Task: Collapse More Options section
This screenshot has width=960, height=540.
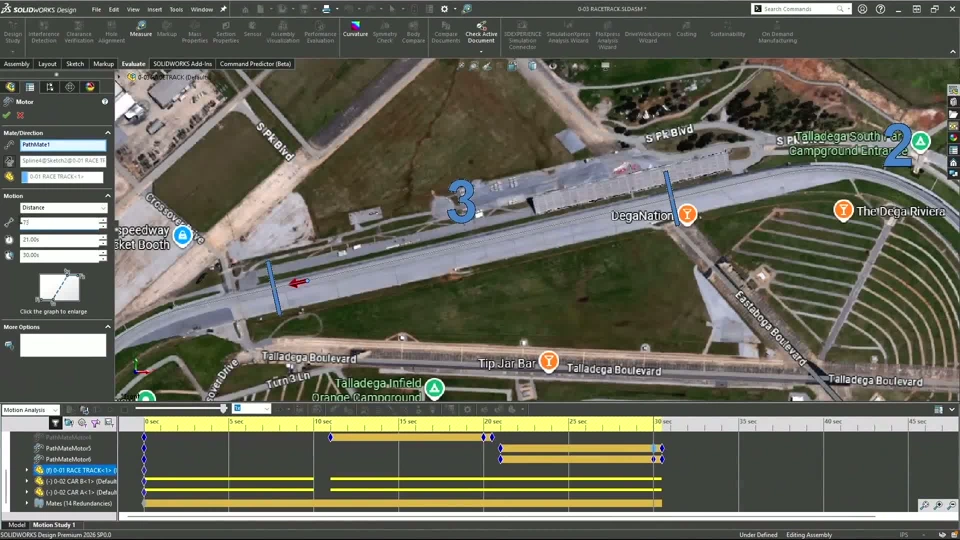Action: coord(108,327)
